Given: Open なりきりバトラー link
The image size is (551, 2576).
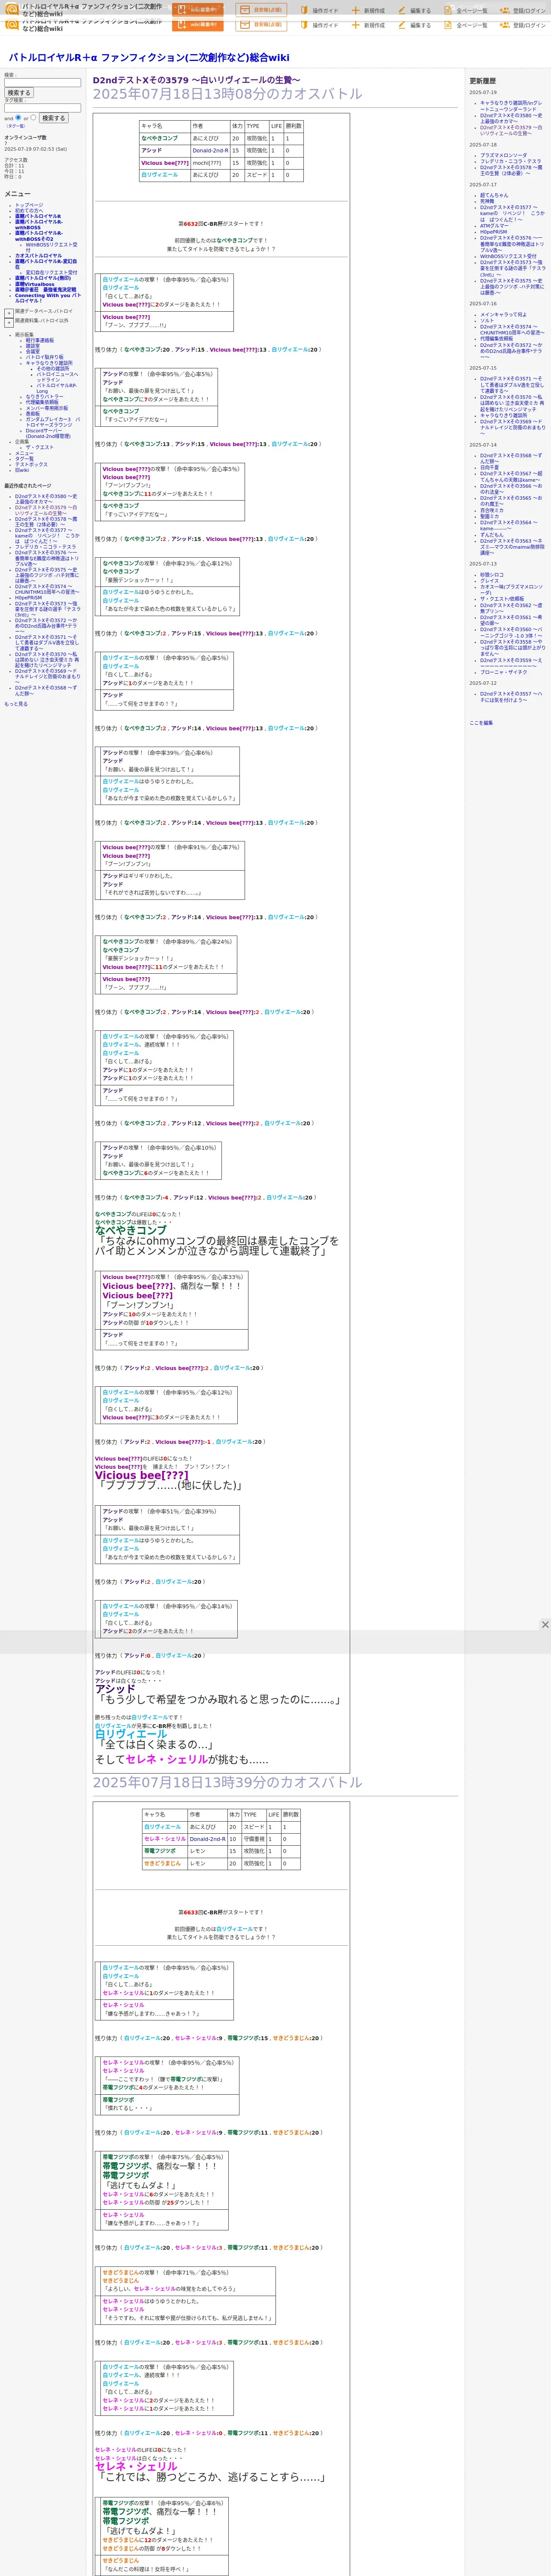Looking at the screenshot, I should pyautogui.click(x=44, y=397).
